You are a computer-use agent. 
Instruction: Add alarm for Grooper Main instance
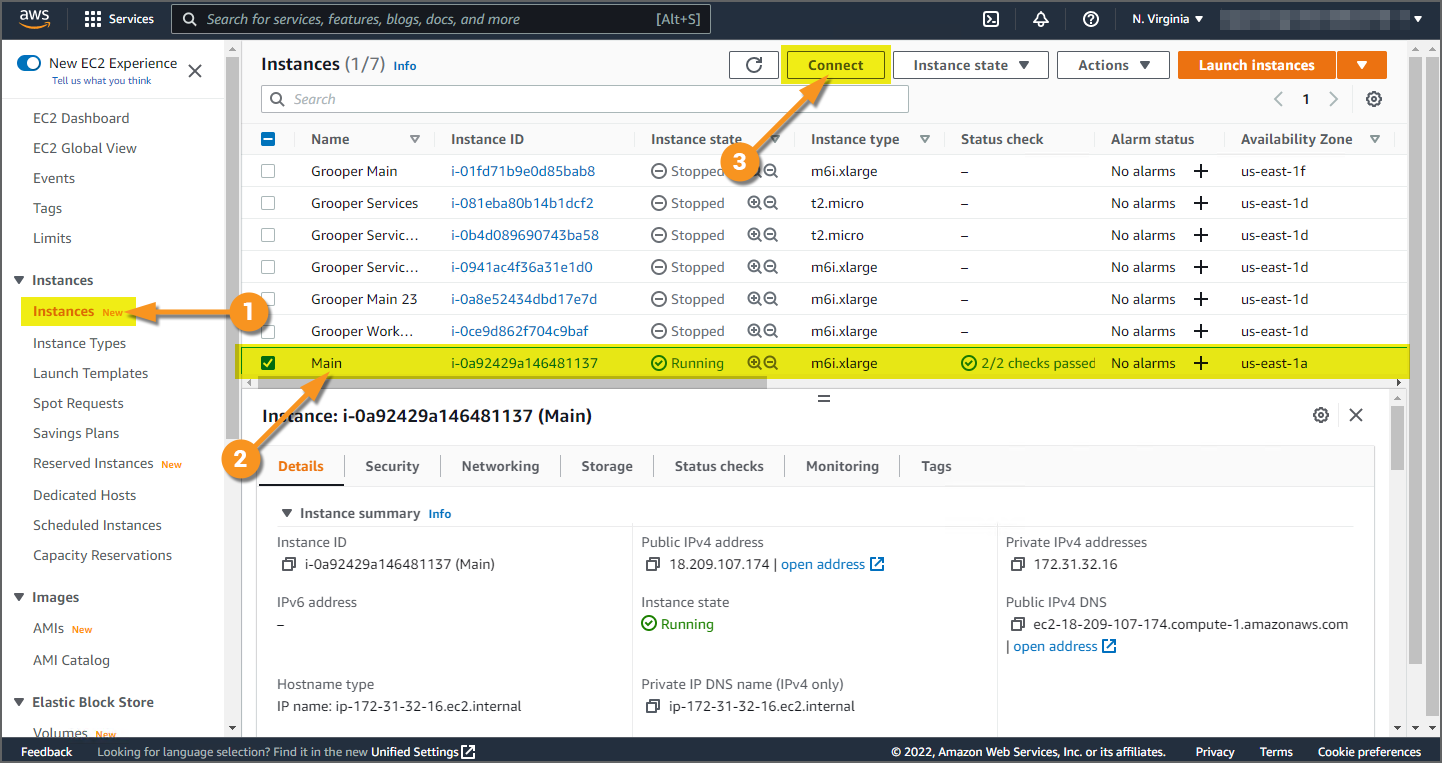[1201, 171]
